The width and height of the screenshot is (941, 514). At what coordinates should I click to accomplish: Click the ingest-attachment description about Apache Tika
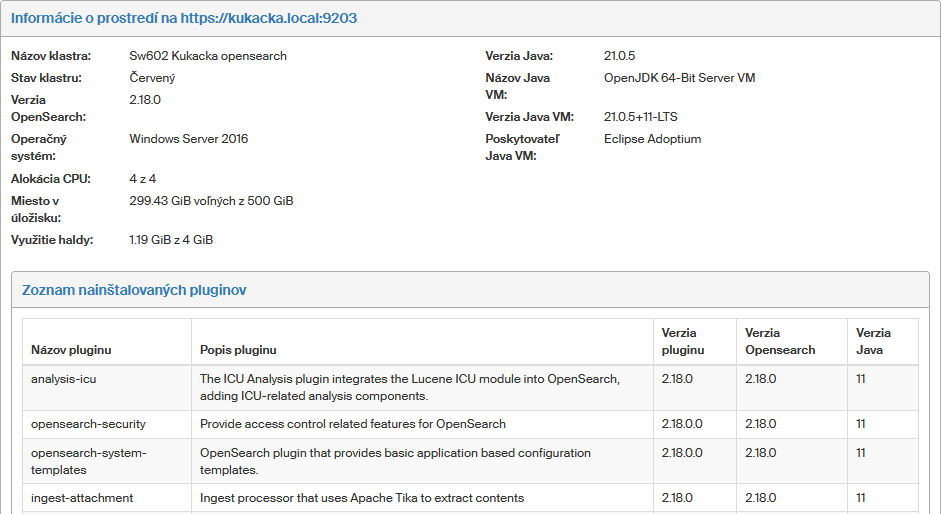pos(362,498)
